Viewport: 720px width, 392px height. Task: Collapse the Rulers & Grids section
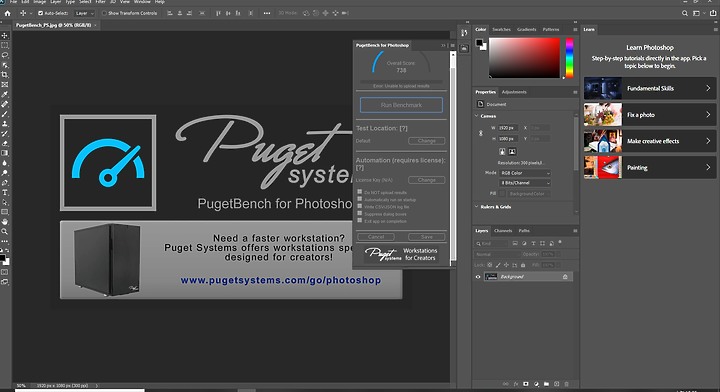[476, 207]
